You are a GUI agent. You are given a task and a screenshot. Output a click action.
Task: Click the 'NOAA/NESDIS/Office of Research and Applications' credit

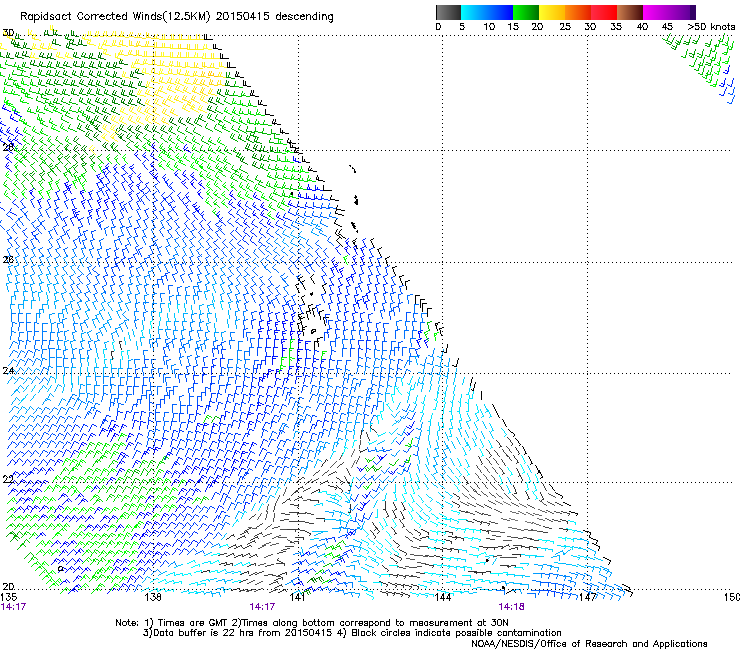(589, 644)
